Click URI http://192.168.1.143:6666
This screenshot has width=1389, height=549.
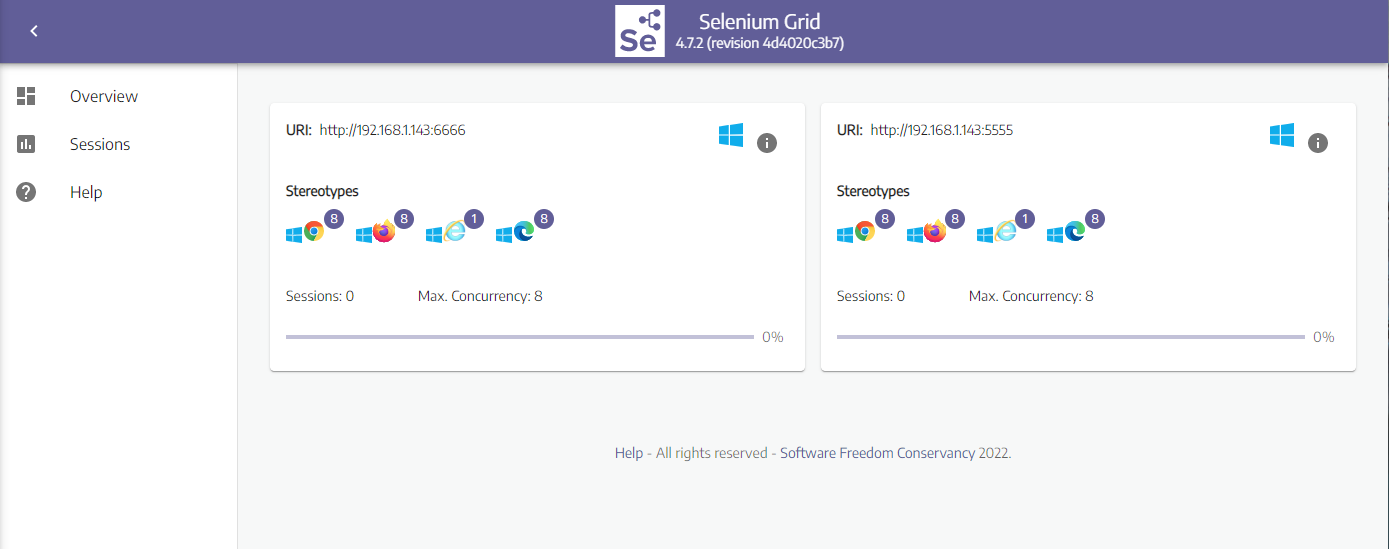(376, 130)
